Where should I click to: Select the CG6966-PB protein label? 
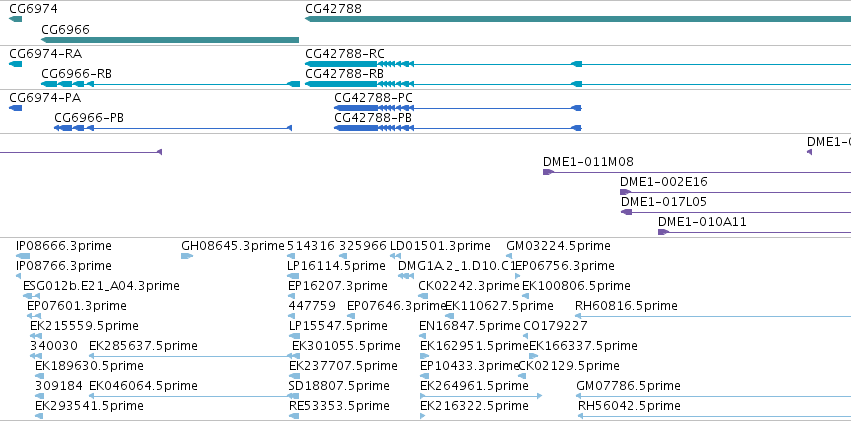[89, 117]
